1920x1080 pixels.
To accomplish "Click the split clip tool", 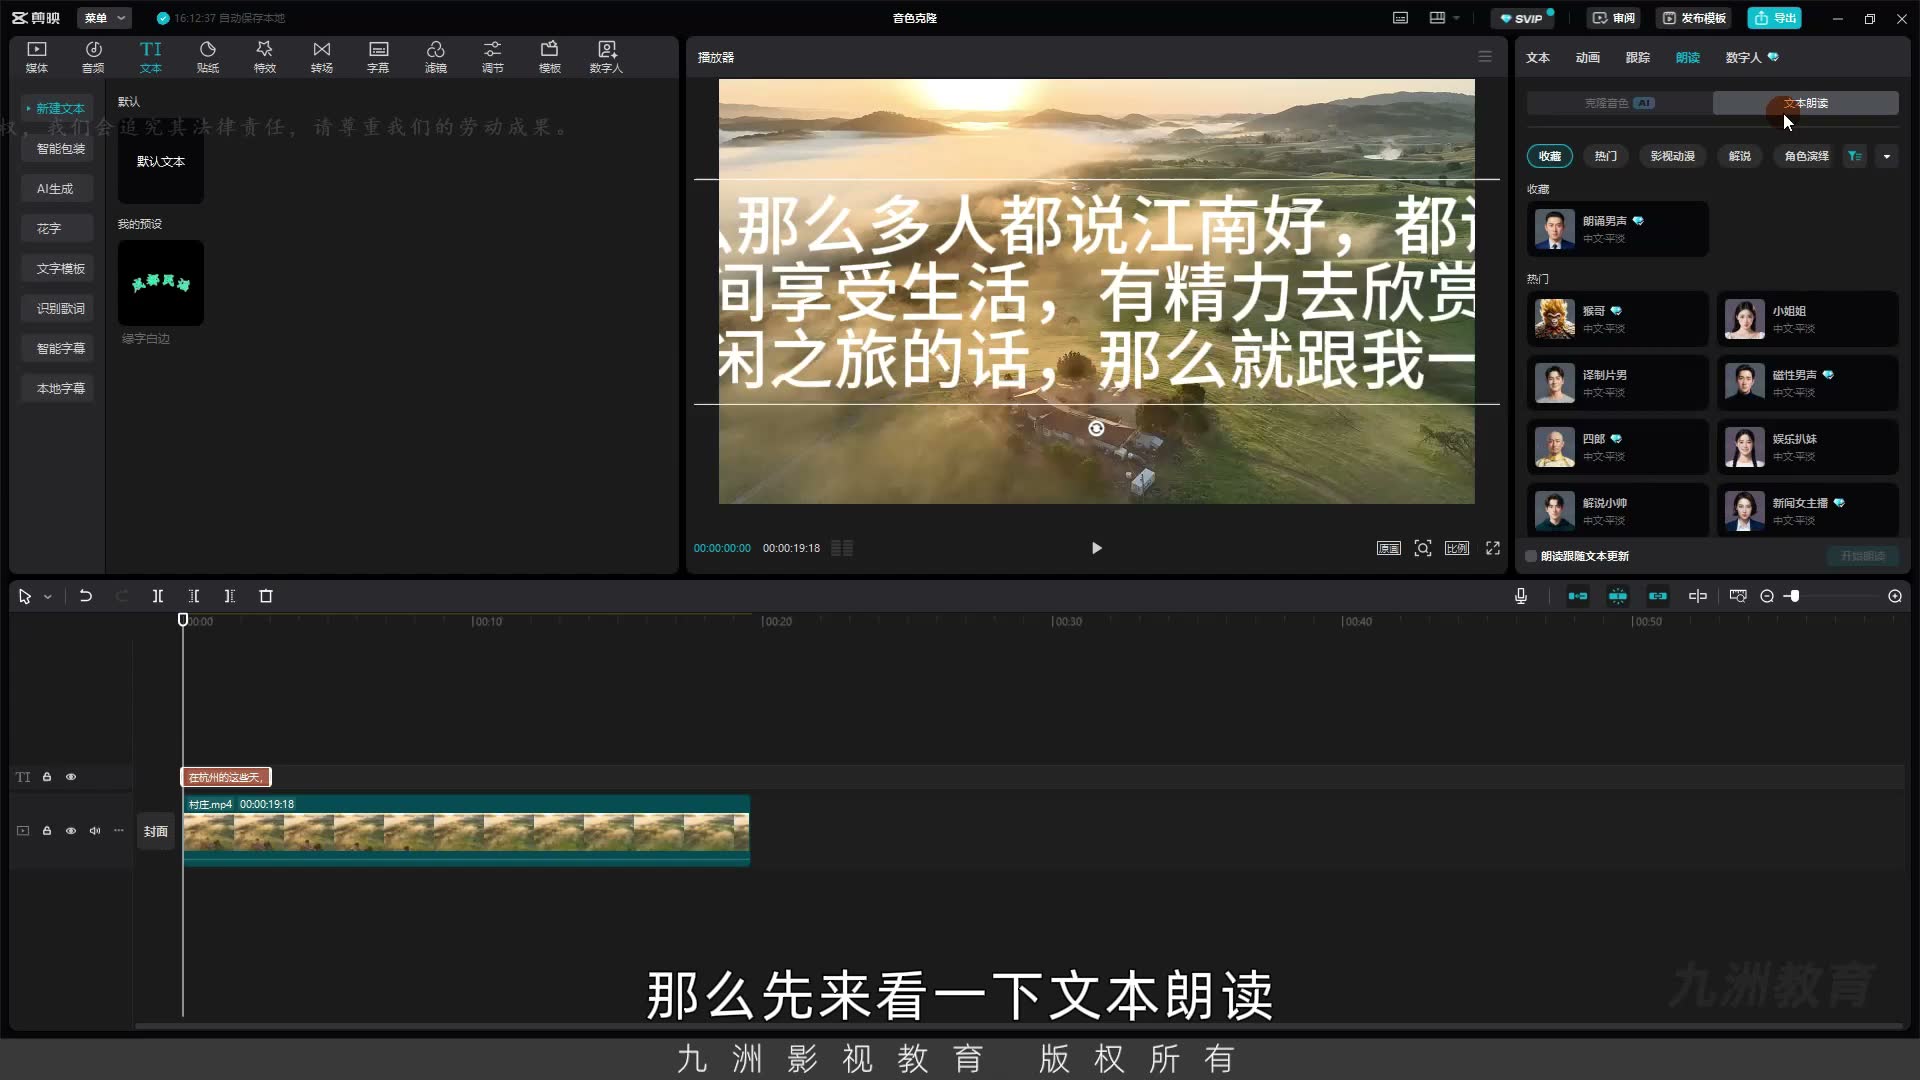I will pyautogui.click(x=158, y=596).
